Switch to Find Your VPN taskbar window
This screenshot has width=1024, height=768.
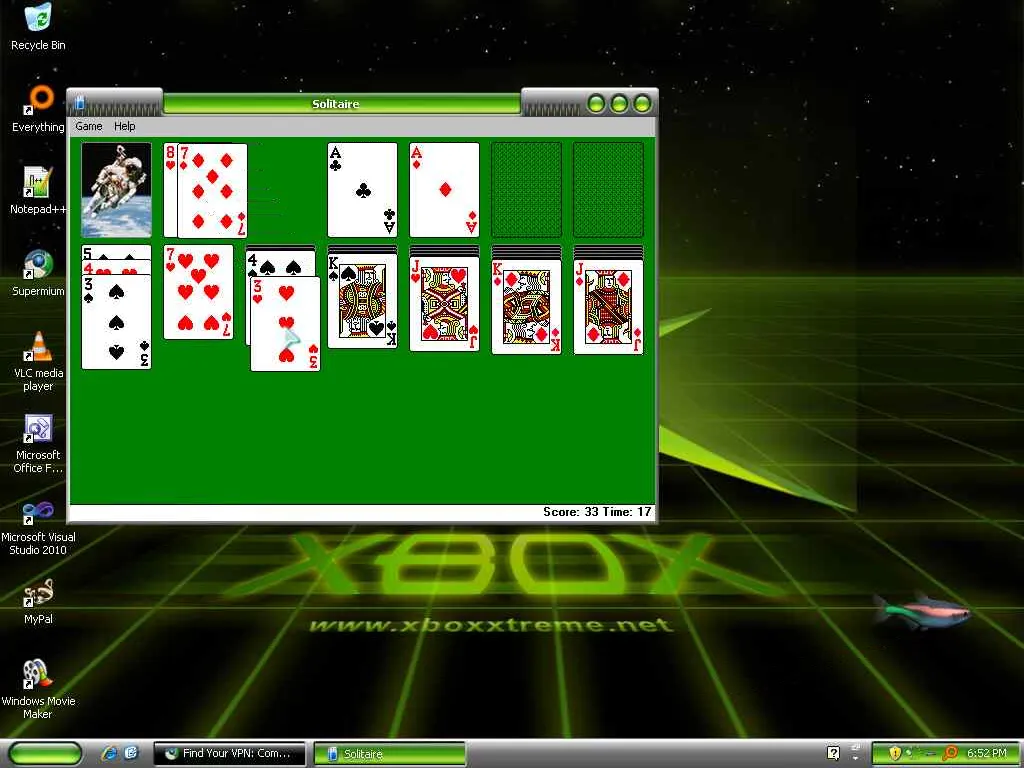[x=229, y=754]
